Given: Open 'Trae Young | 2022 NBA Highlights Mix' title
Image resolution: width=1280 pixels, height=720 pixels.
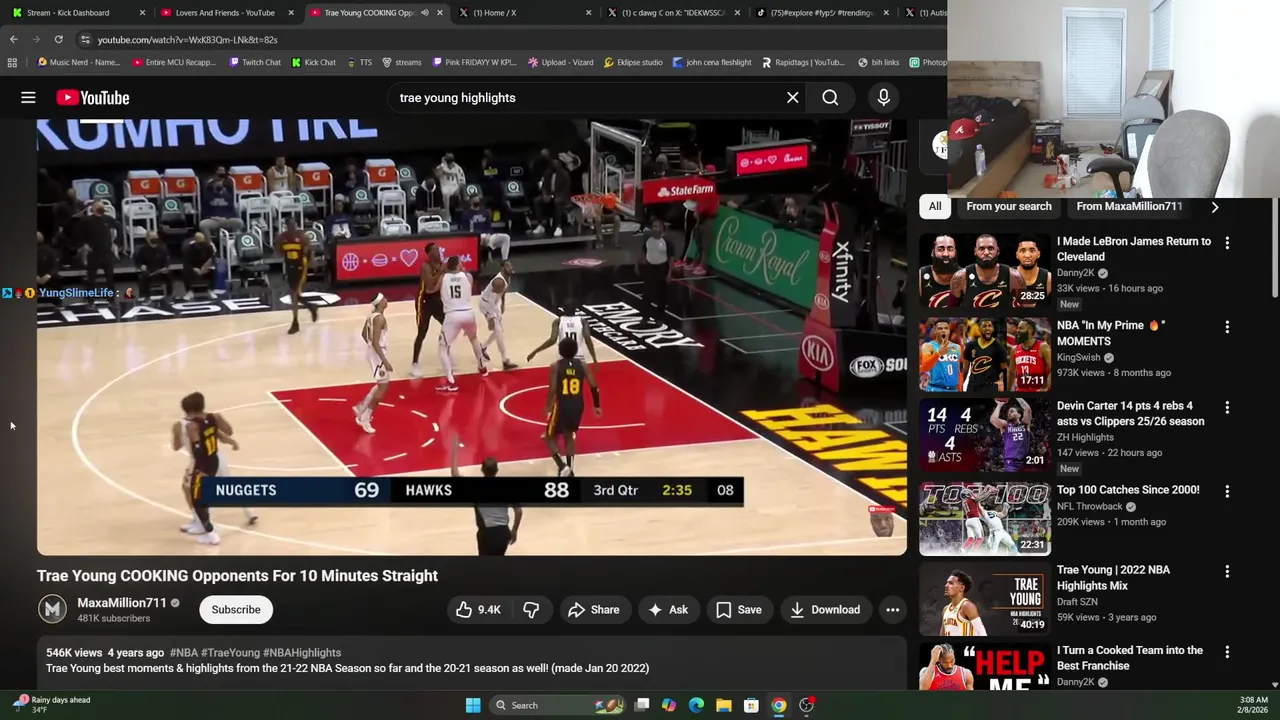Looking at the screenshot, I should pyautogui.click(x=1113, y=578).
